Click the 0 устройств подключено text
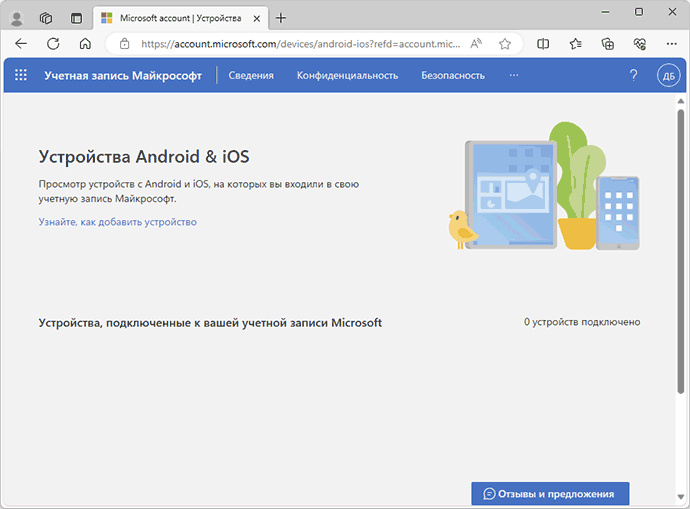 point(582,322)
